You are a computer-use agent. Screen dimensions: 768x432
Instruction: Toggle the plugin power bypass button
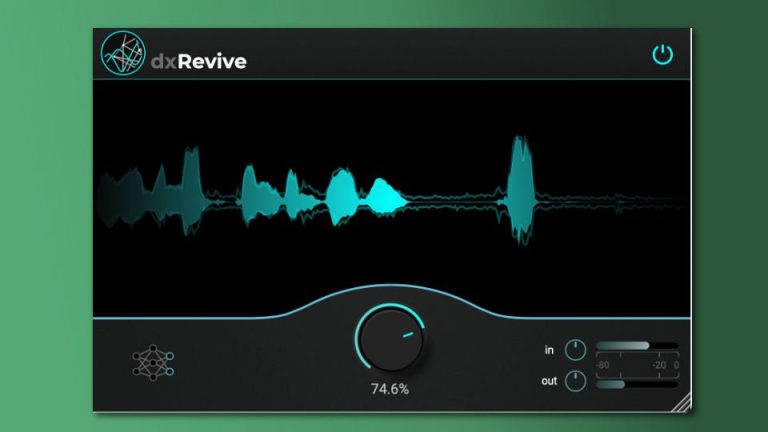[x=662, y=54]
